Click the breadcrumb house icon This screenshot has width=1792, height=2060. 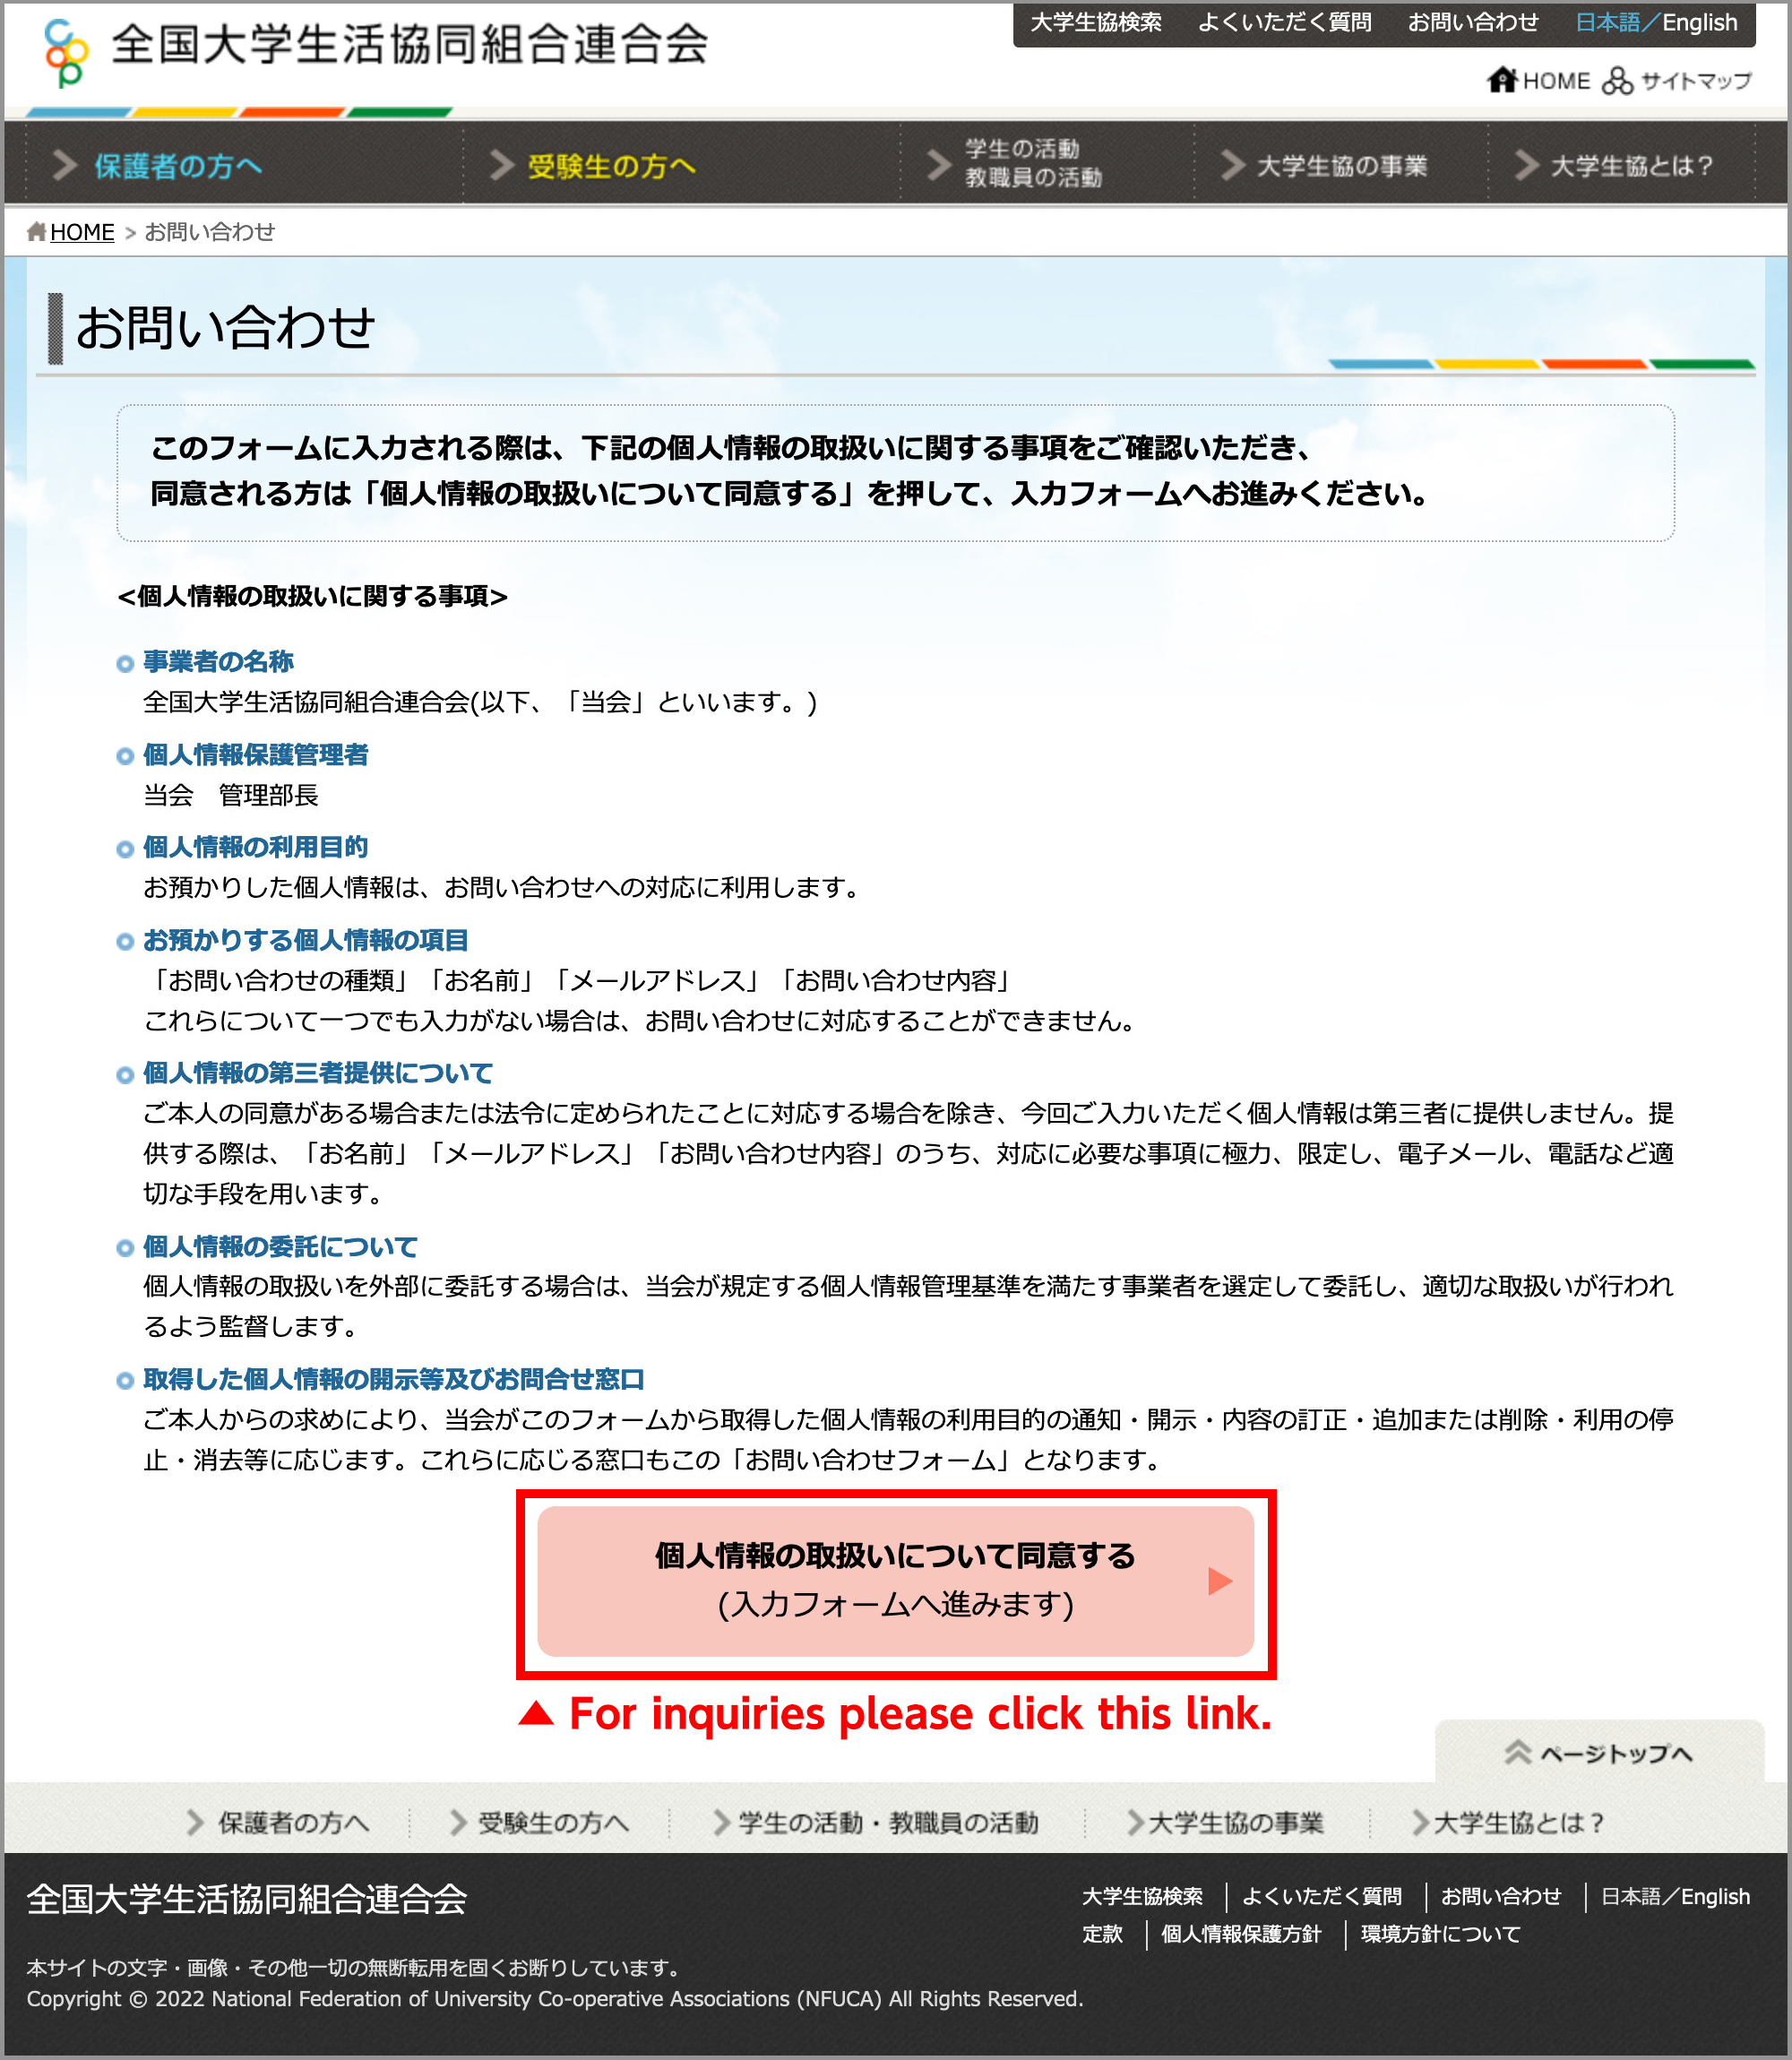[x=36, y=232]
